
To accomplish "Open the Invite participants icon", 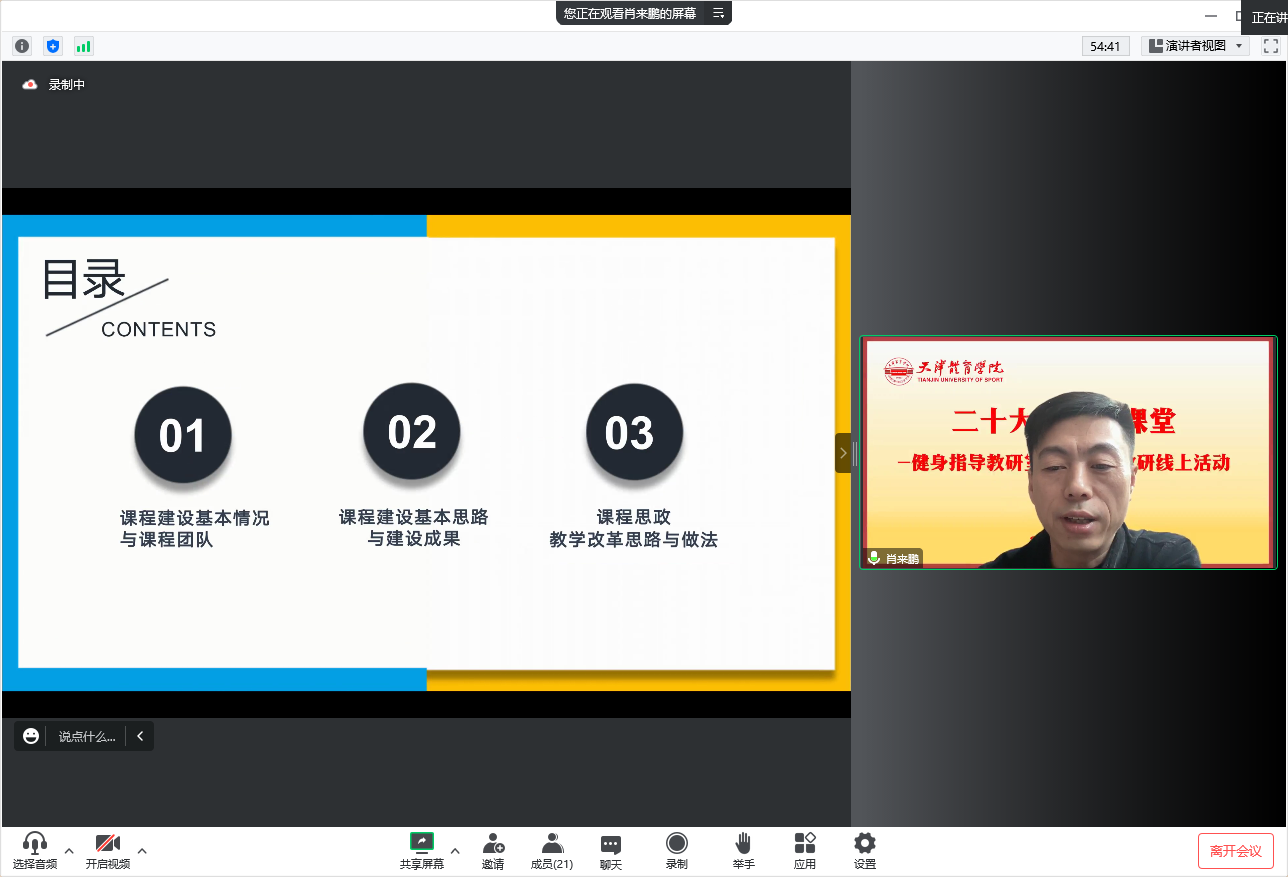I will [492, 850].
